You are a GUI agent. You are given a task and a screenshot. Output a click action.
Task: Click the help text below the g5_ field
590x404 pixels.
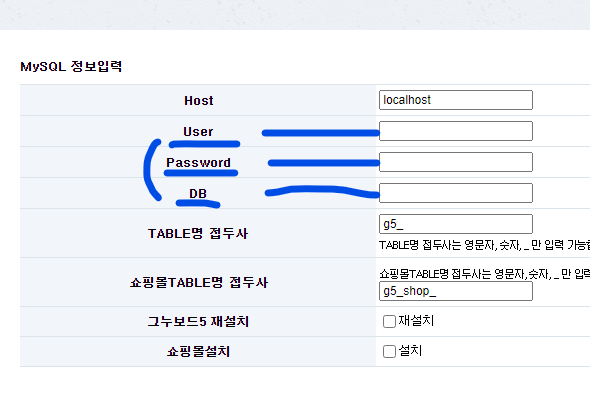click(484, 245)
